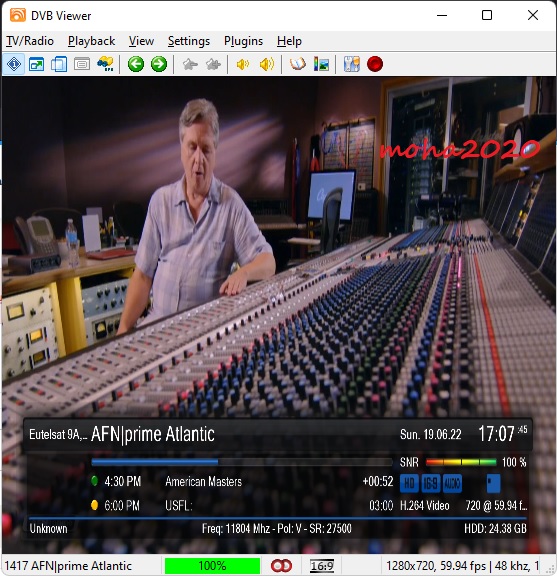Click the green 100% signal level bar

pyautogui.click(x=212, y=566)
